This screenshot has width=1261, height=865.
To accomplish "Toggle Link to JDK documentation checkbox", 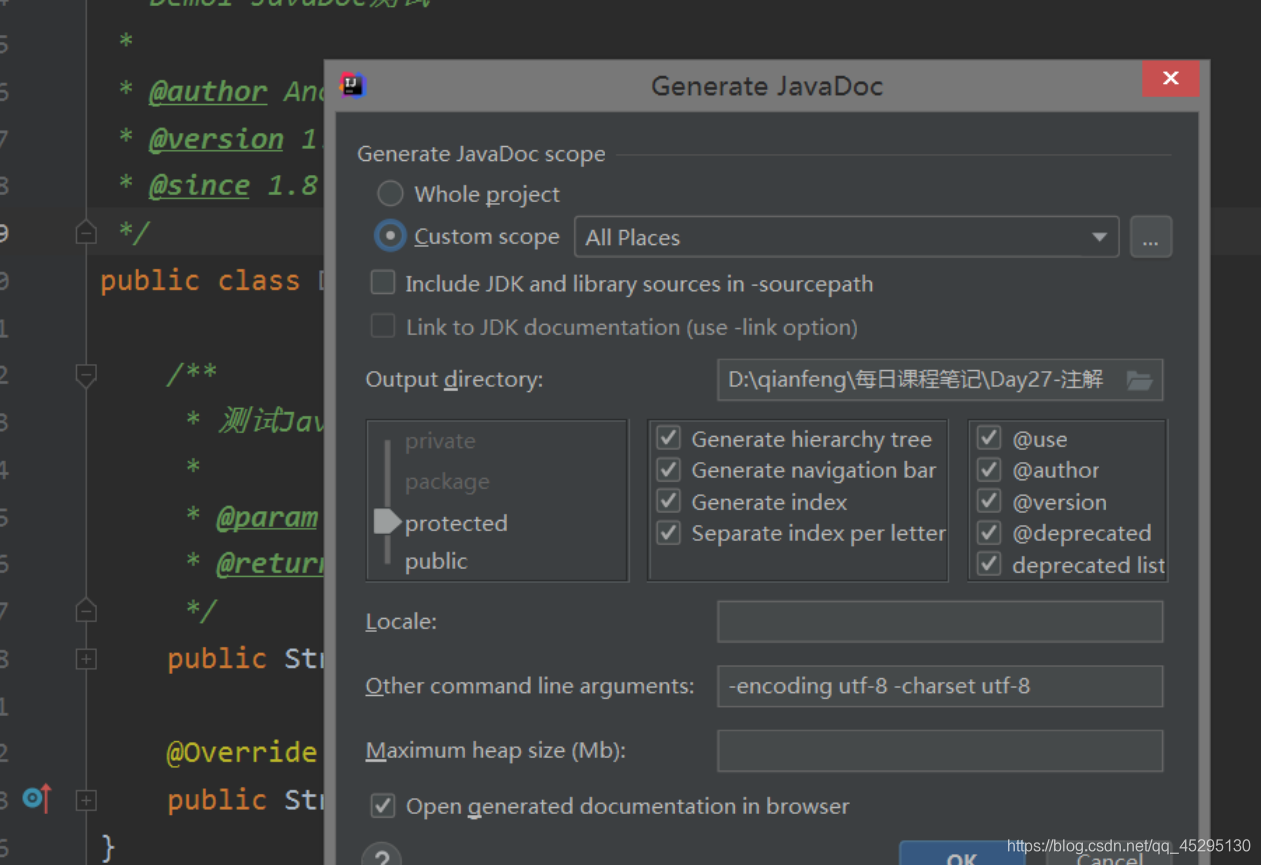I will tap(383, 326).
